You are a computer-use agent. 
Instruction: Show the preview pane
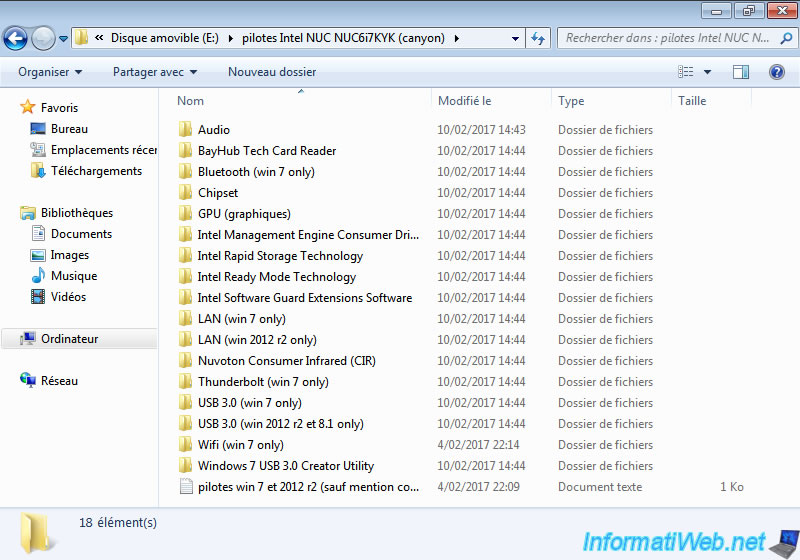click(740, 72)
